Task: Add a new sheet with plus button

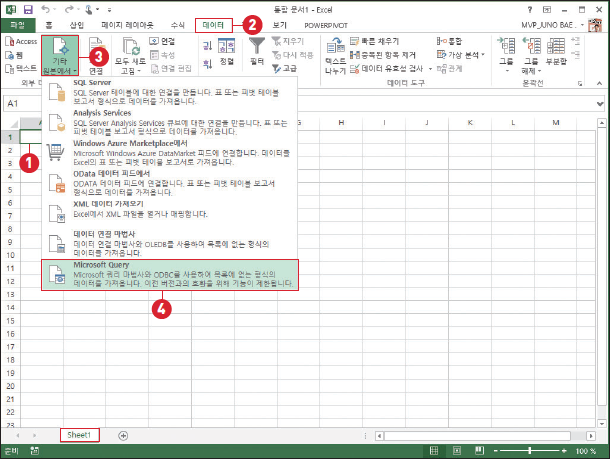Action: click(123, 436)
